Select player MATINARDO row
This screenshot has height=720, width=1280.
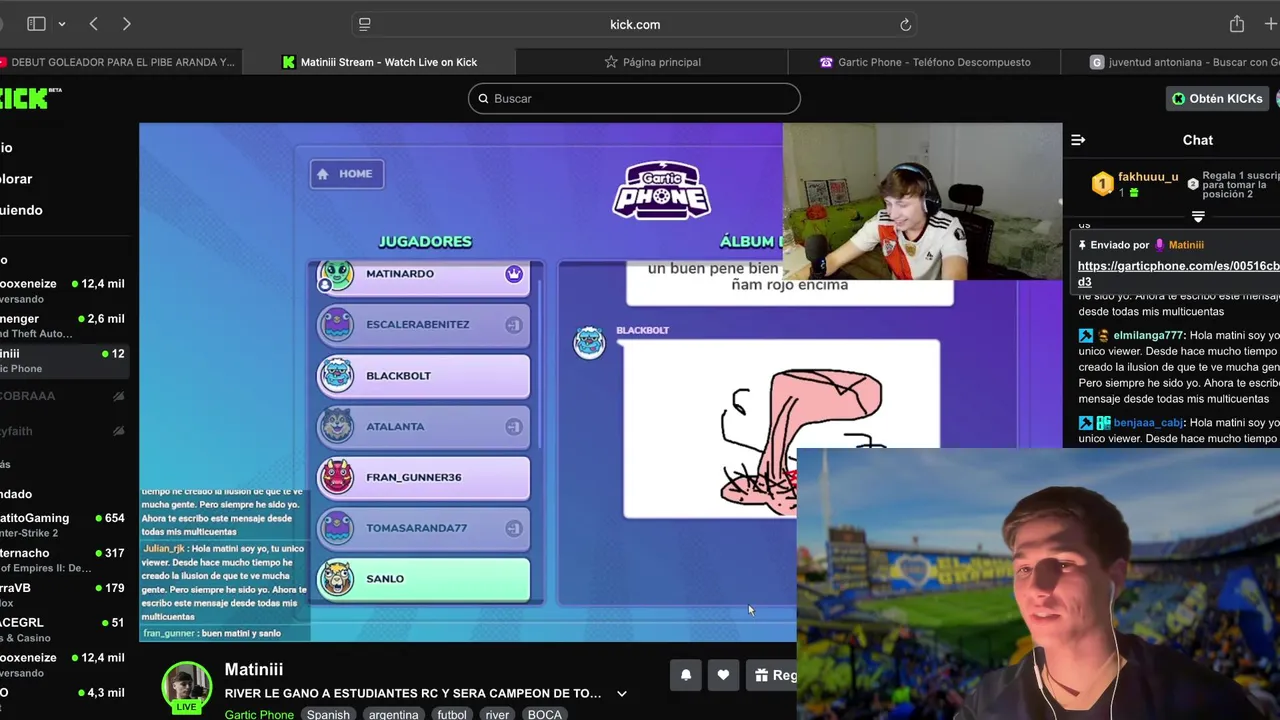click(423, 274)
